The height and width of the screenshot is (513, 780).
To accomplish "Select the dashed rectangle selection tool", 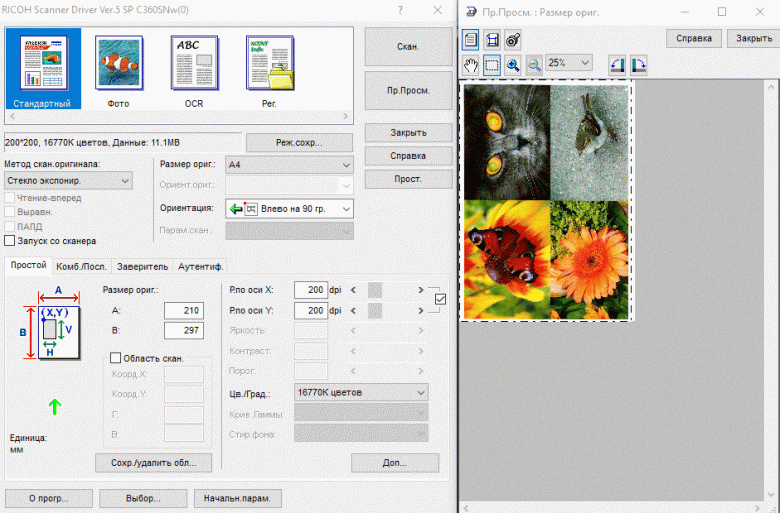I will click(x=492, y=65).
